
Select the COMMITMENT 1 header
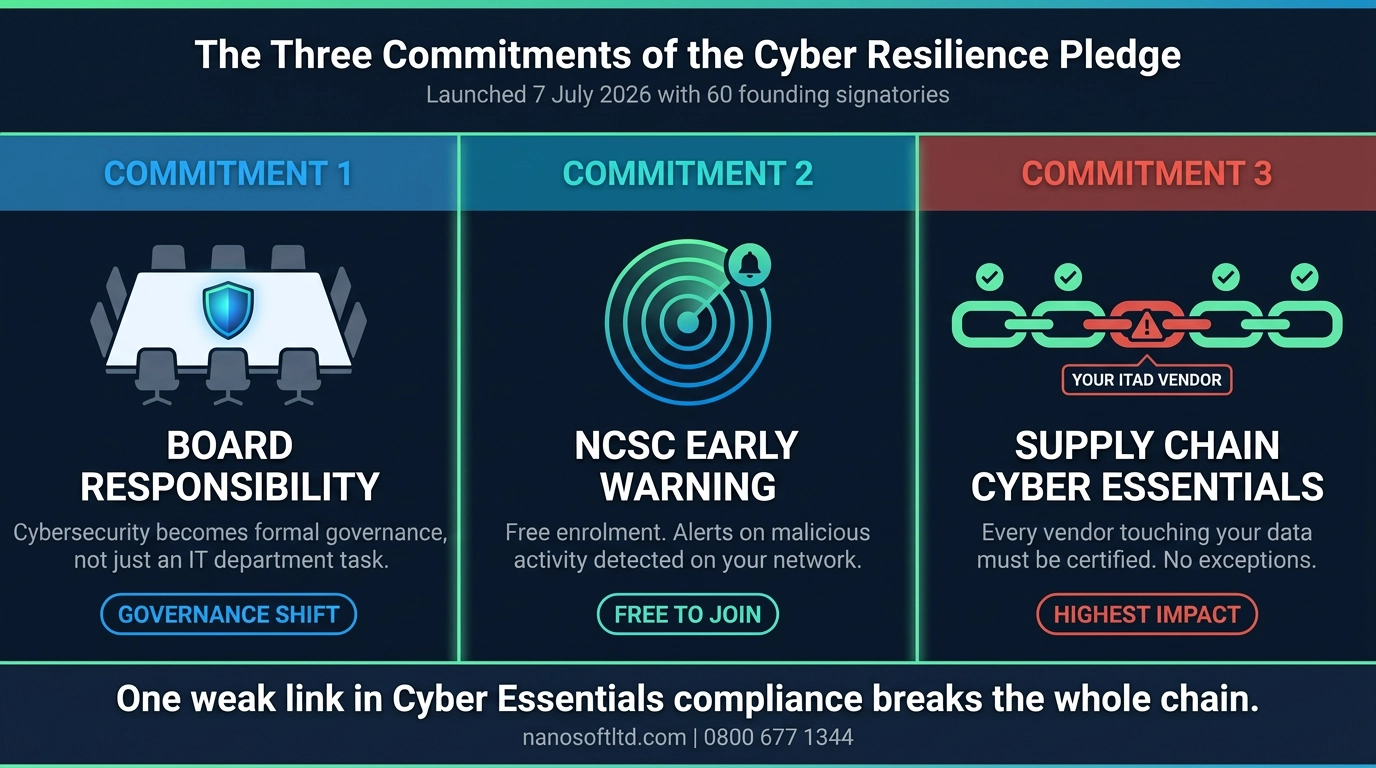click(228, 174)
